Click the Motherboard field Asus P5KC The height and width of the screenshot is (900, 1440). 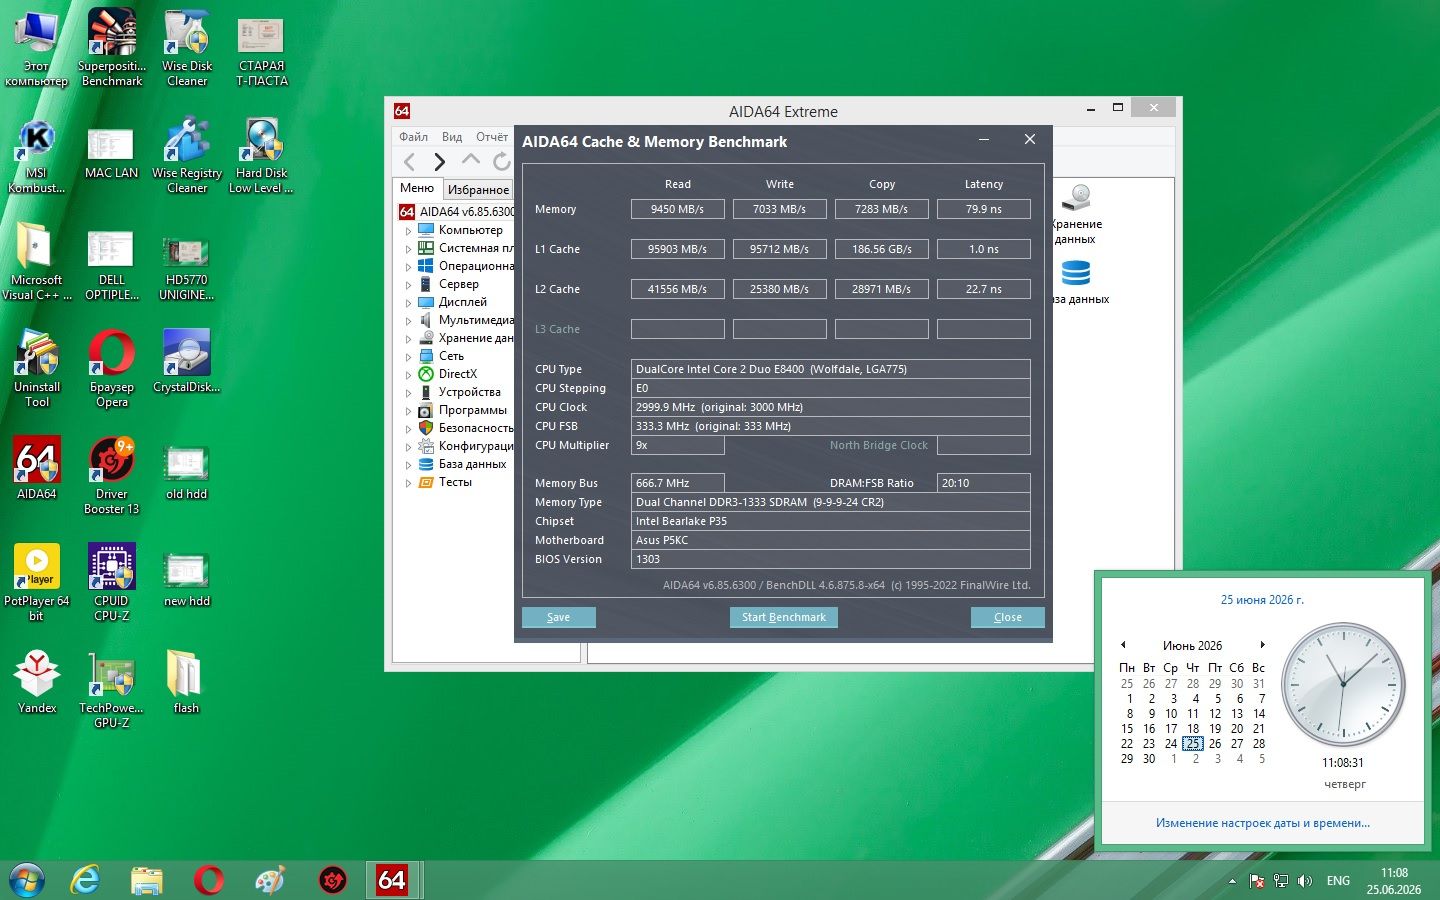[x=831, y=540]
